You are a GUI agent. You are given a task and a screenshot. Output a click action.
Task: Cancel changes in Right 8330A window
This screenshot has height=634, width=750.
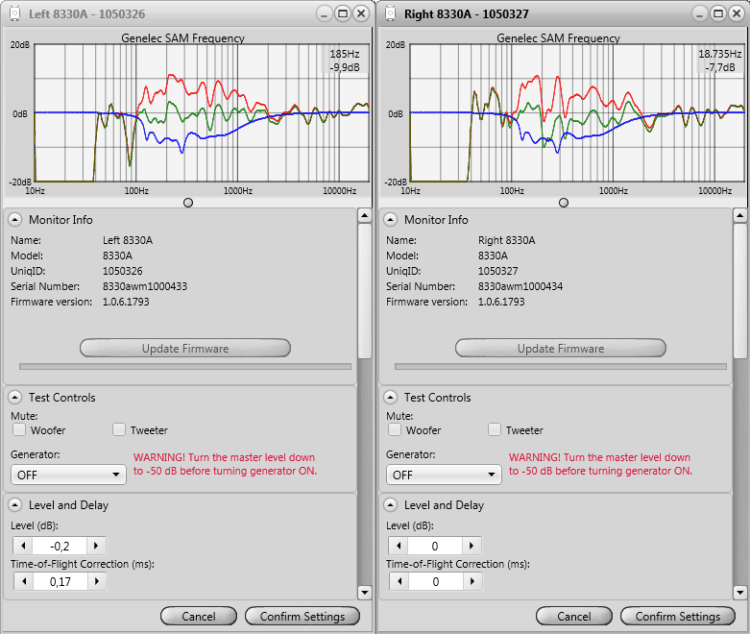[x=574, y=616]
